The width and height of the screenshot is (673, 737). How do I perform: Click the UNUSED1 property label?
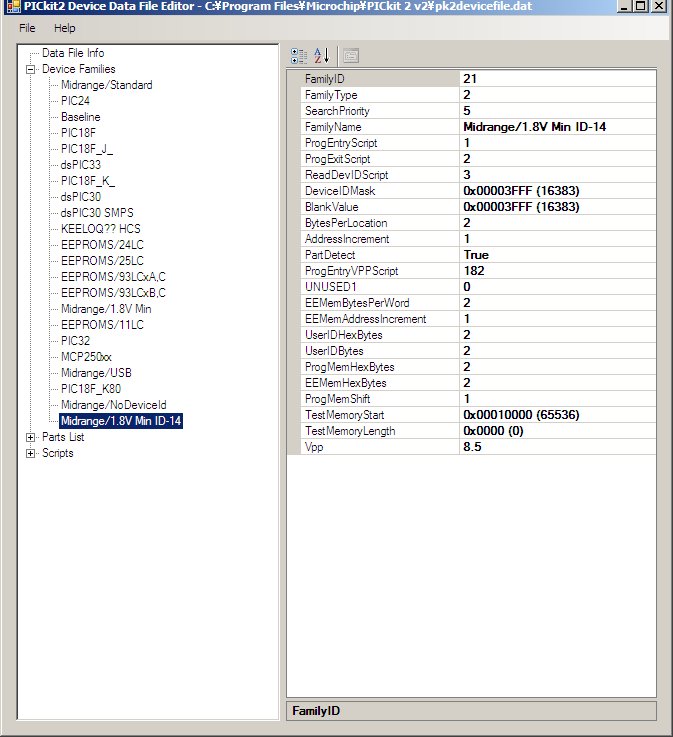(331, 287)
